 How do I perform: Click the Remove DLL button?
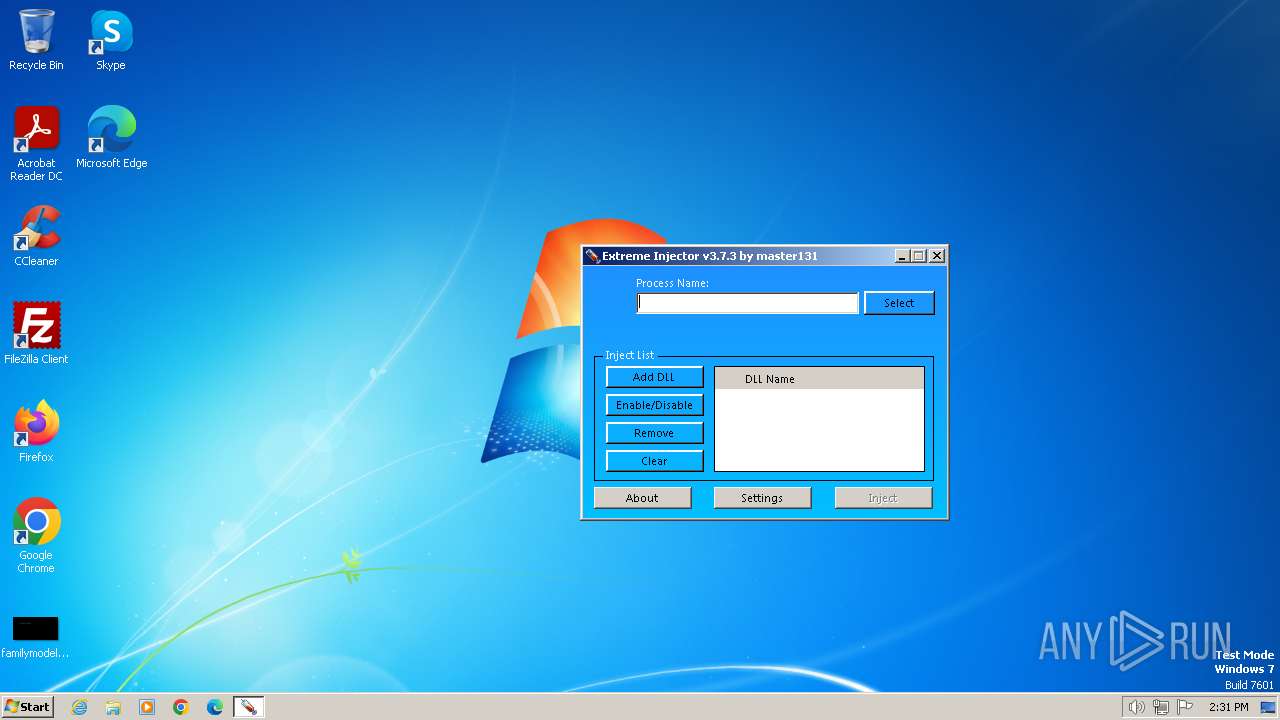[654, 433]
